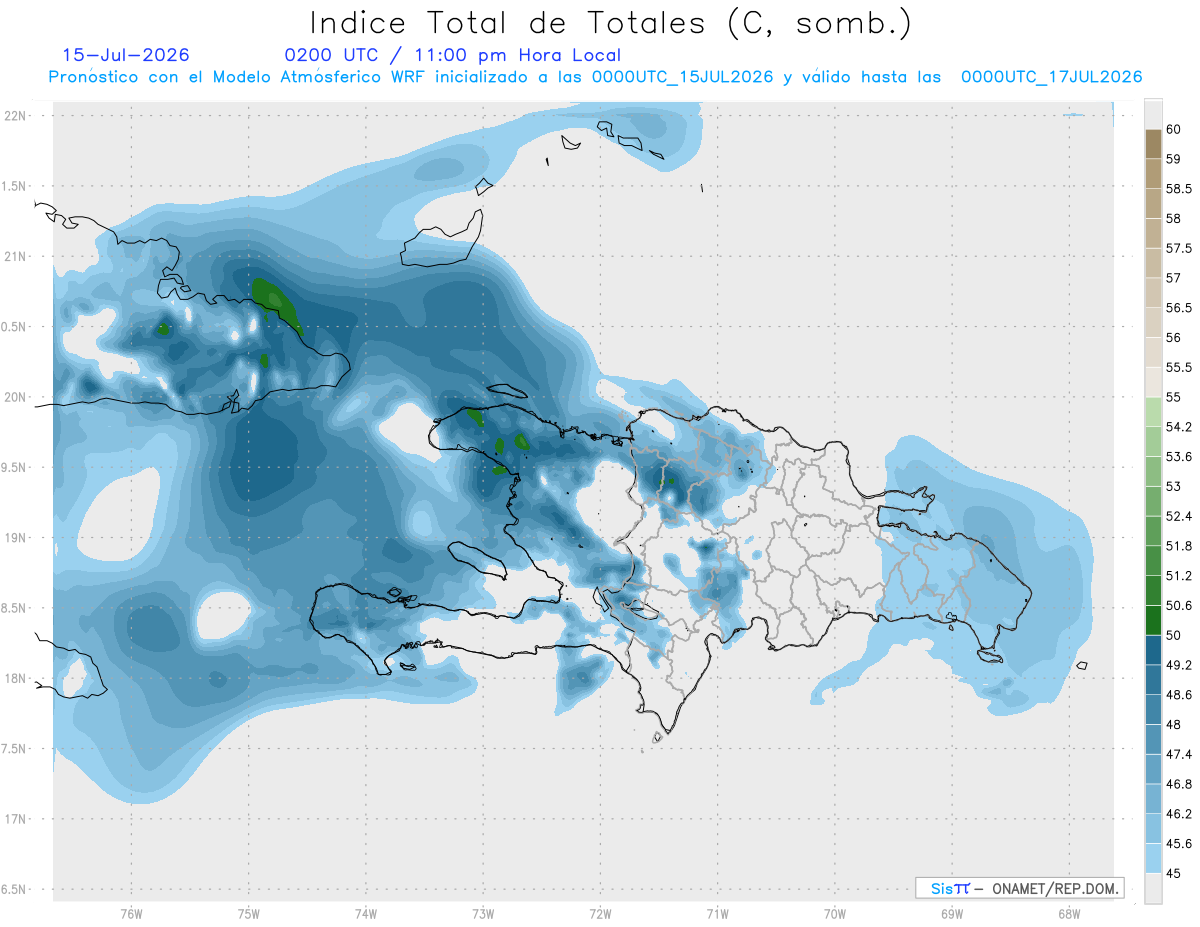This screenshot has height=927, width=1200.
Task: Click the title 'Indice Total de Totales (C, somb.)'
Action: pos(611,22)
